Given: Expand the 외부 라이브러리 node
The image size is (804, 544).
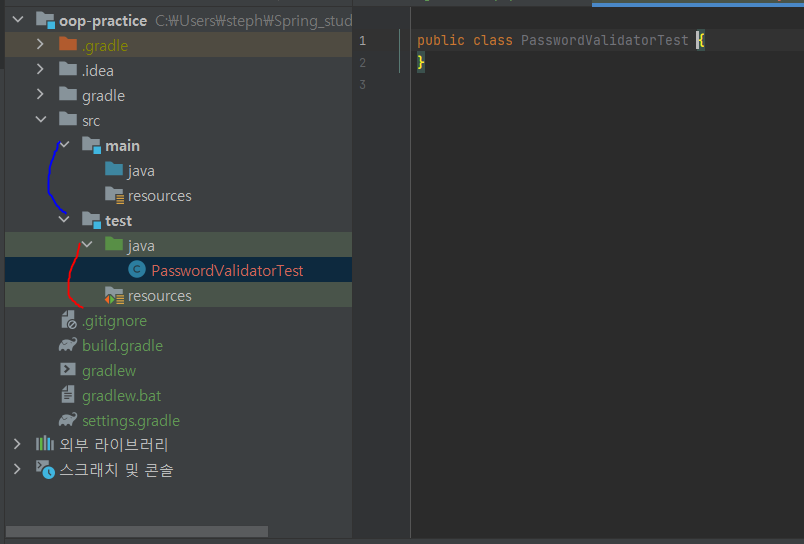Looking at the screenshot, I should point(17,444).
